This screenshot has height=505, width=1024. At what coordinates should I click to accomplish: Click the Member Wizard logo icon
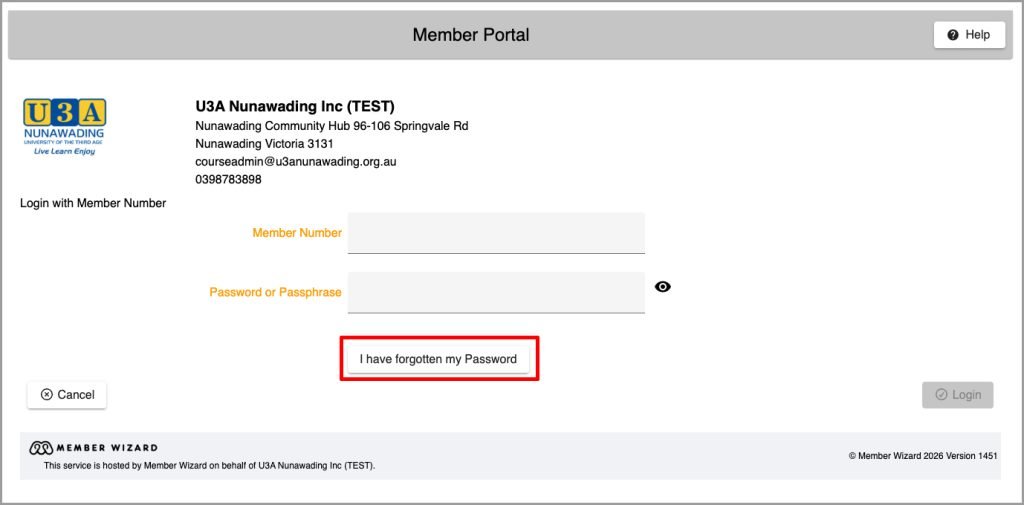[41, 448]
